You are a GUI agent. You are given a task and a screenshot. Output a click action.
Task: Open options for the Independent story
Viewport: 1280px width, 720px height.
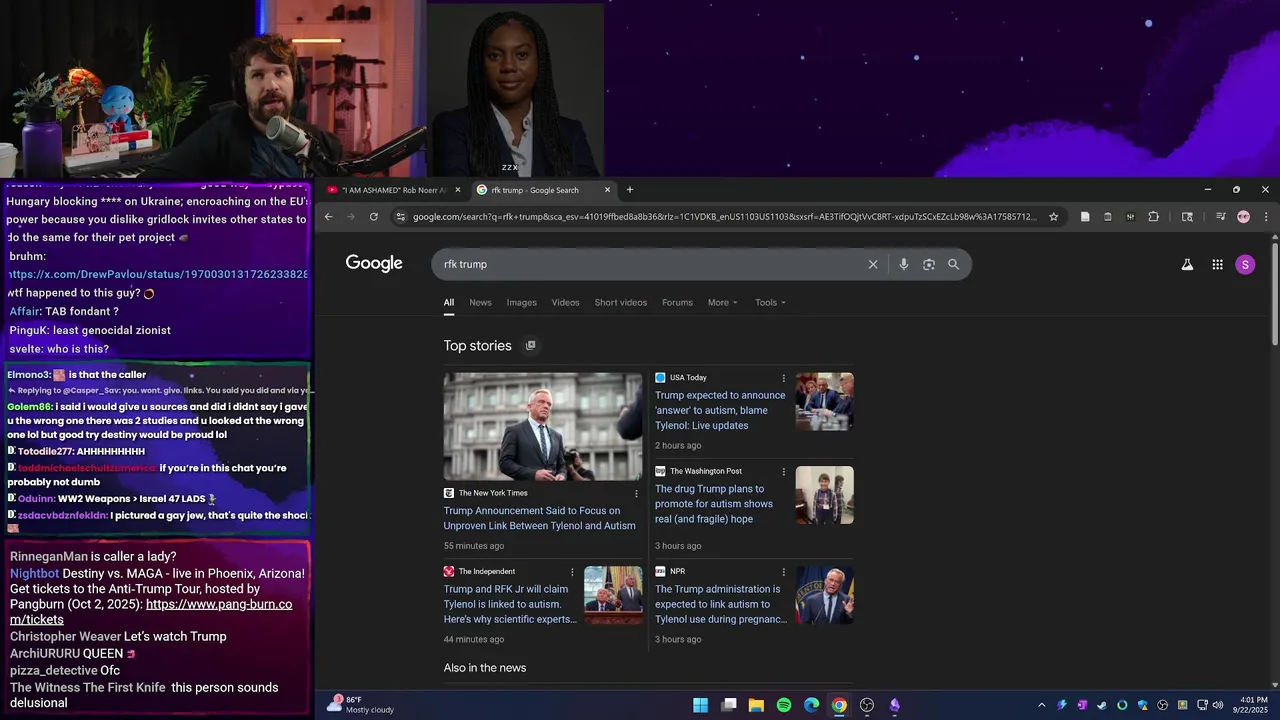coord(572,572)
